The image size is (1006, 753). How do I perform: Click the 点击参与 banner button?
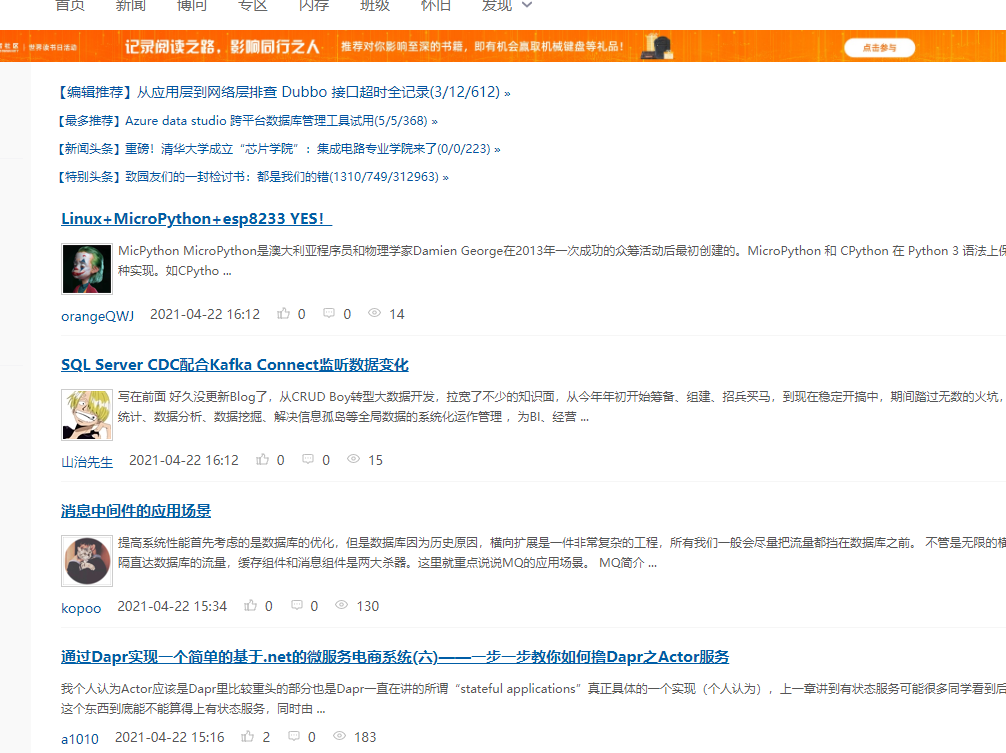879,47
